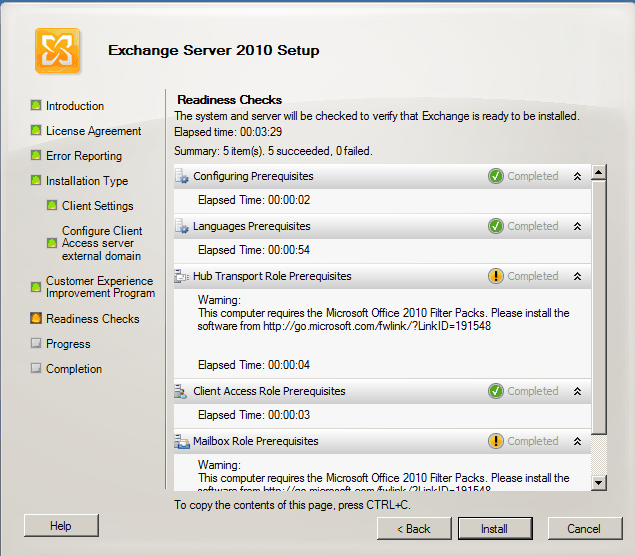635x556 pixels.
Task: Click the Readiness Checks heading
Action: tap(230, 100)
